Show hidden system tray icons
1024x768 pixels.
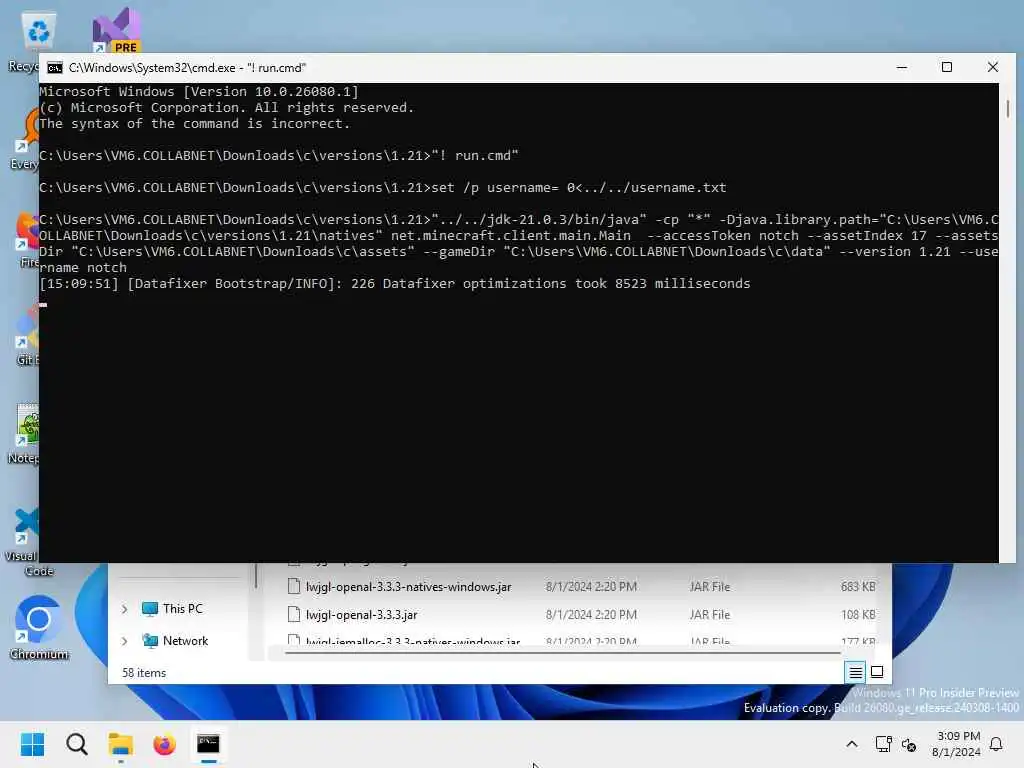[x=852, y=744]
